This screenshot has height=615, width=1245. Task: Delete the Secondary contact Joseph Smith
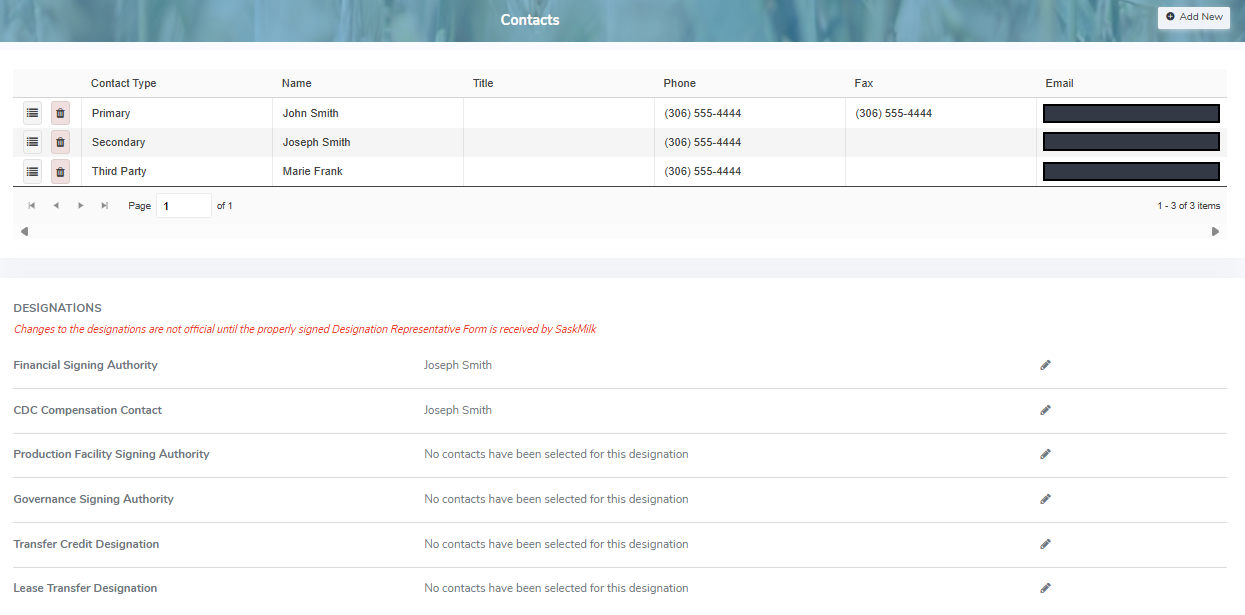[x=60, y=142]
